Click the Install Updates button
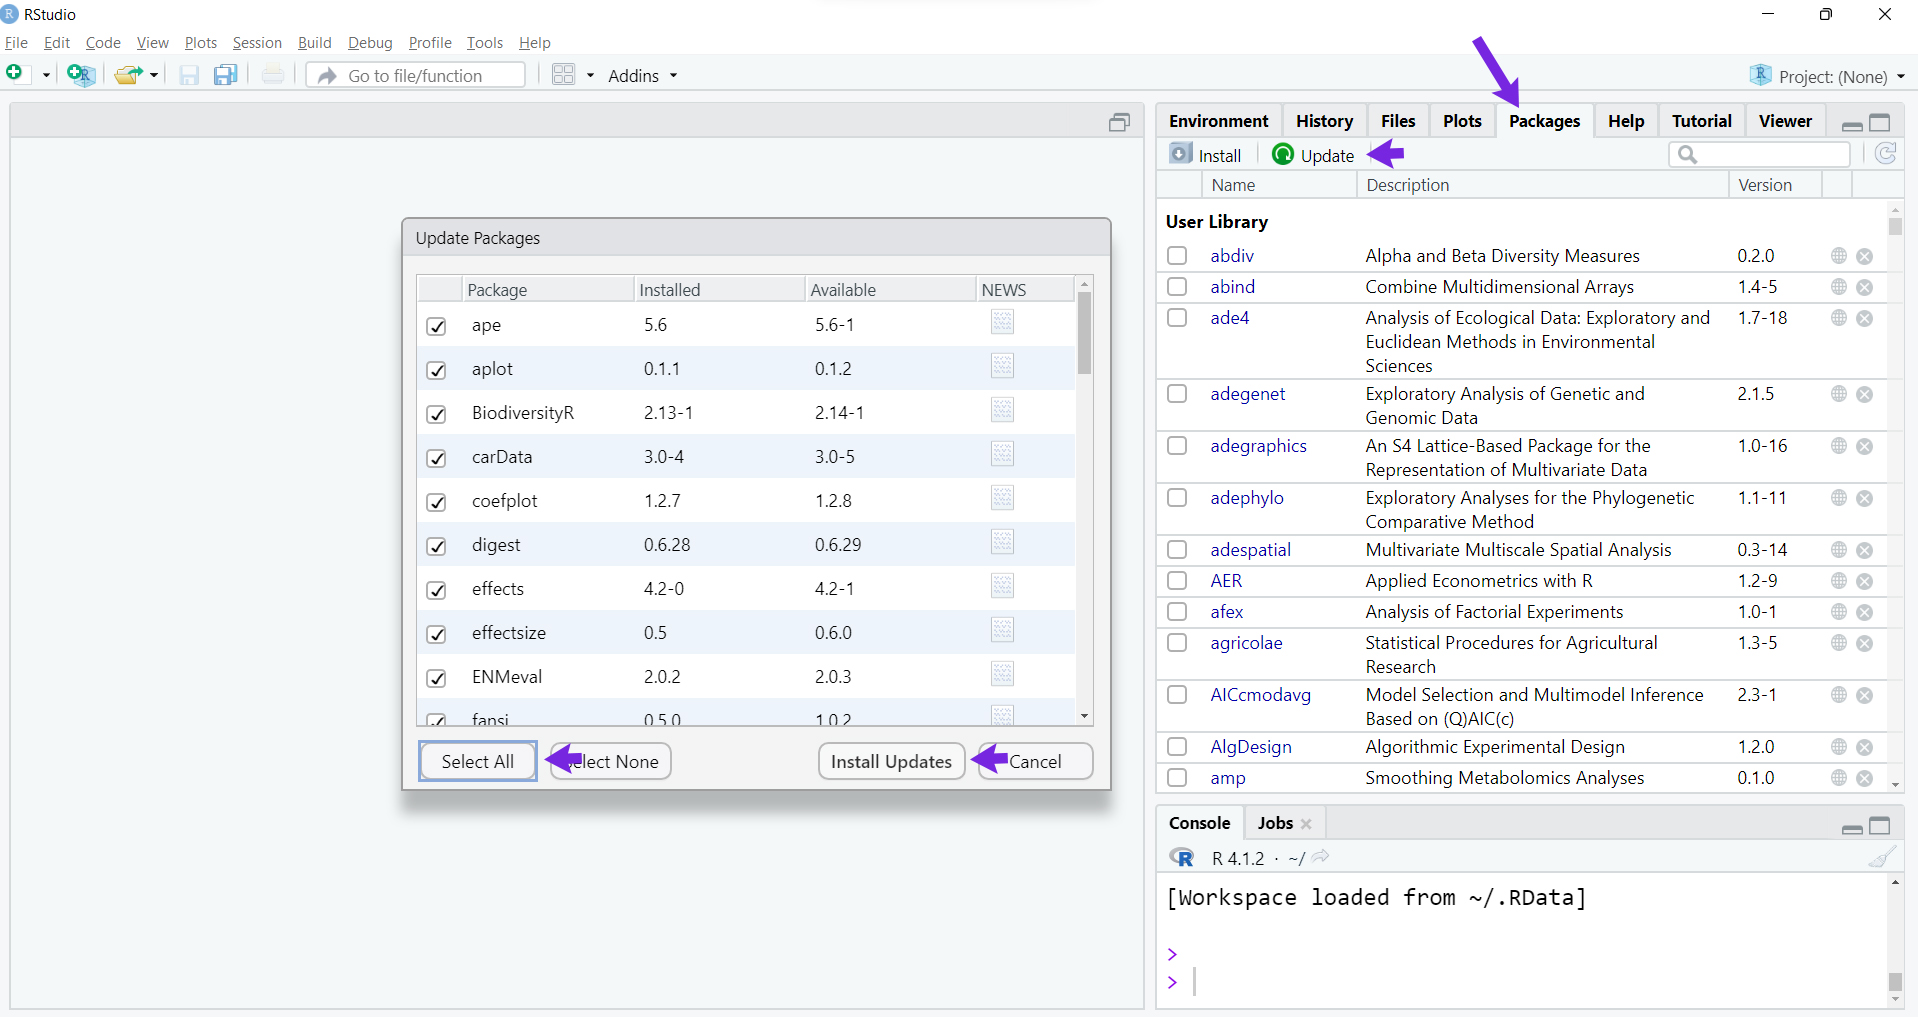Image resolution: width=1918 pixels, height=1017 pixels. (x=891, y=761)
